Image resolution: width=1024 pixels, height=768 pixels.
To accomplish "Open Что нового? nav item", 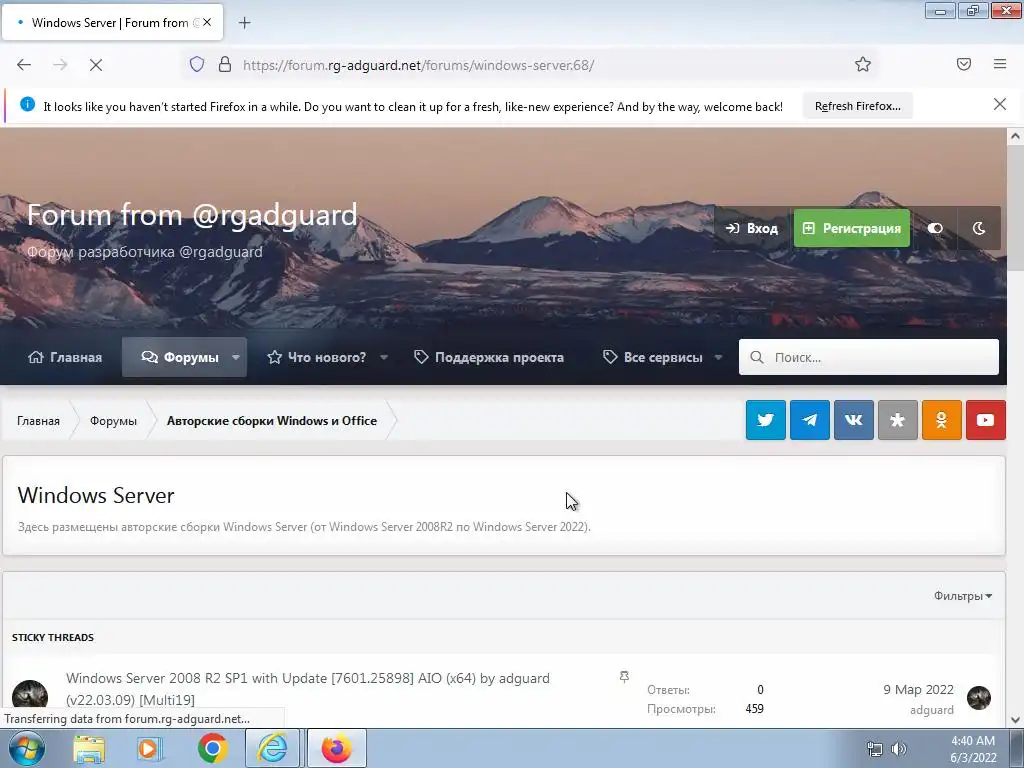I will [317, 357].
